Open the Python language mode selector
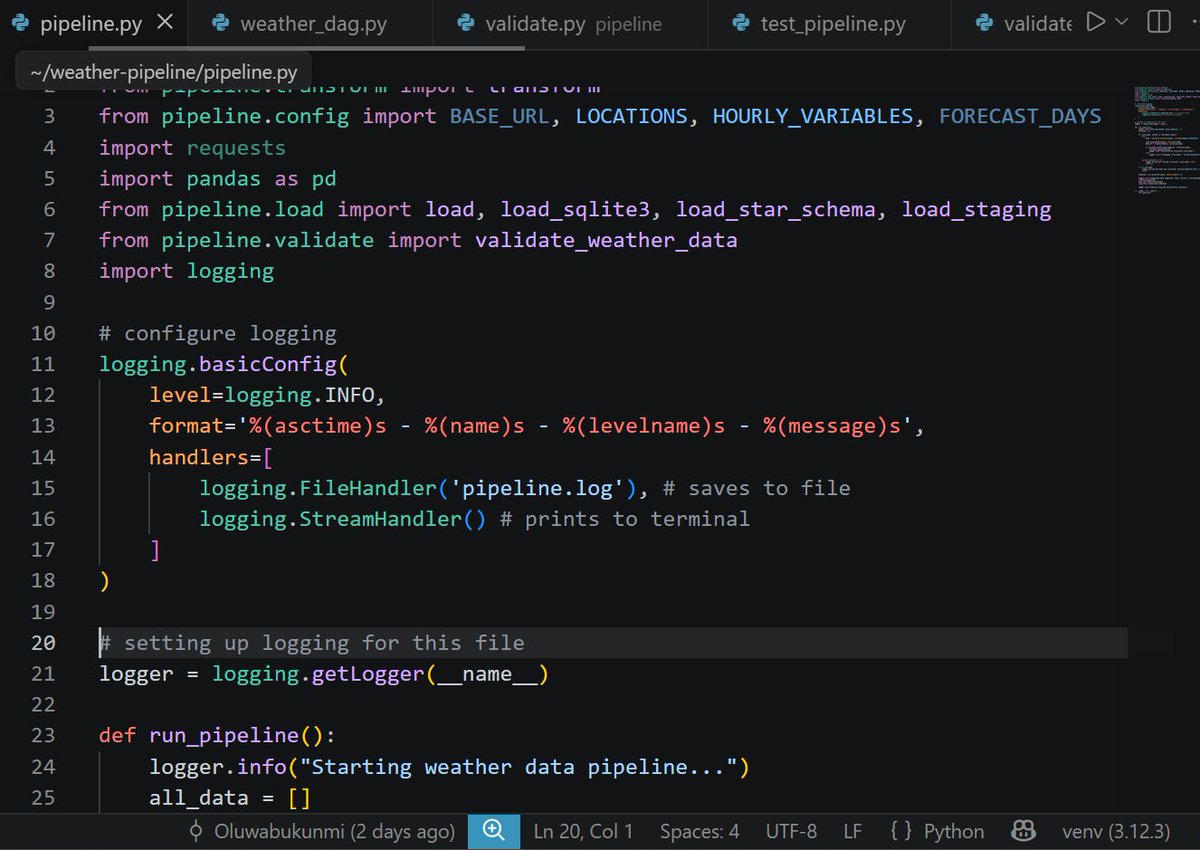The height and width of the screenshot is (850, 1200). tap(936, 831)
